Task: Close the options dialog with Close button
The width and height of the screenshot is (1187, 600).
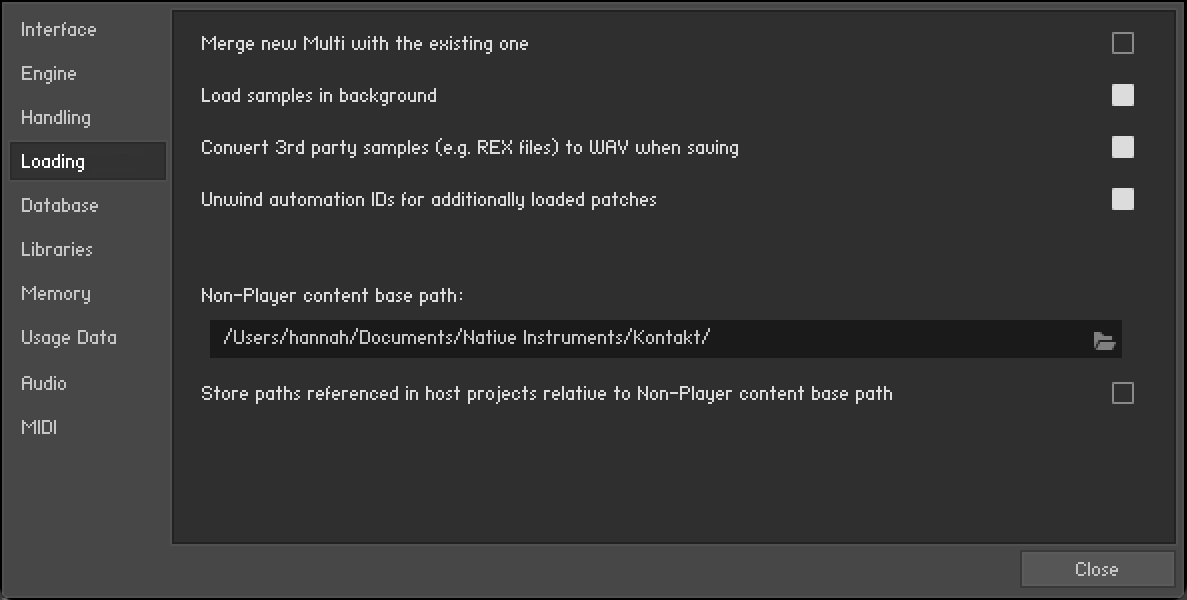Action: point(1097,569)
